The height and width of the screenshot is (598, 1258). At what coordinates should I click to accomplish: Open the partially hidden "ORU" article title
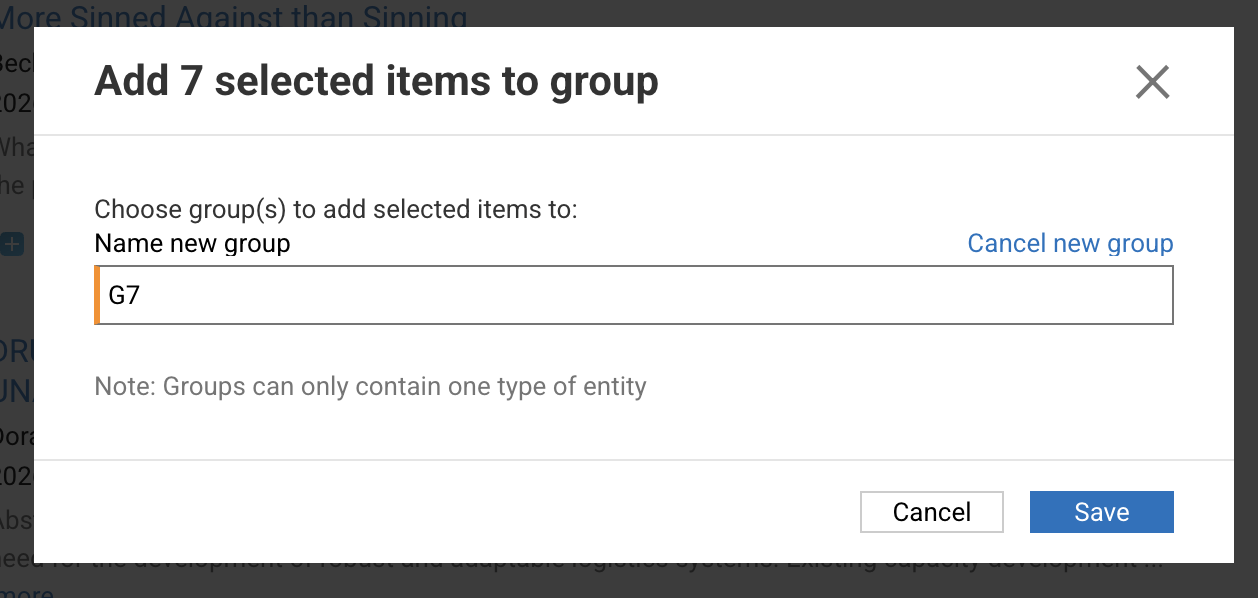click(x=17, y=352)
